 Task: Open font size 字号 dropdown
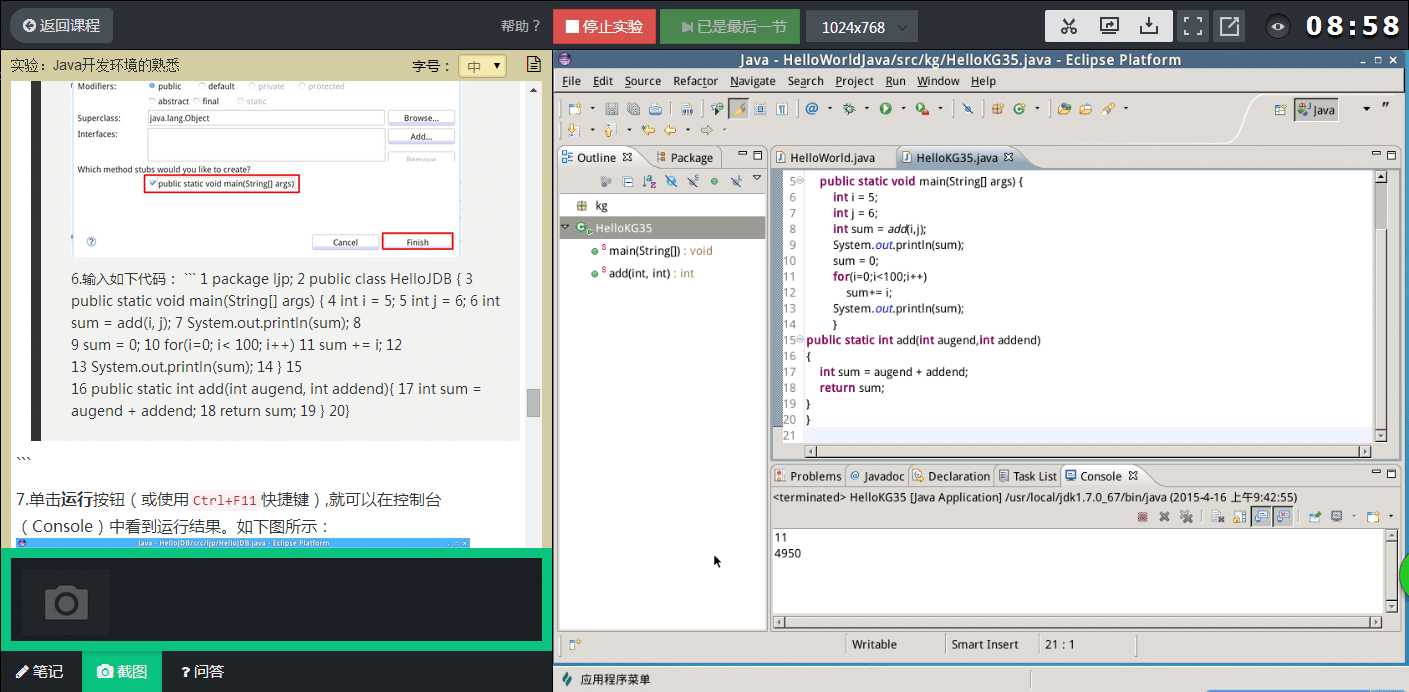coord(483,66)
